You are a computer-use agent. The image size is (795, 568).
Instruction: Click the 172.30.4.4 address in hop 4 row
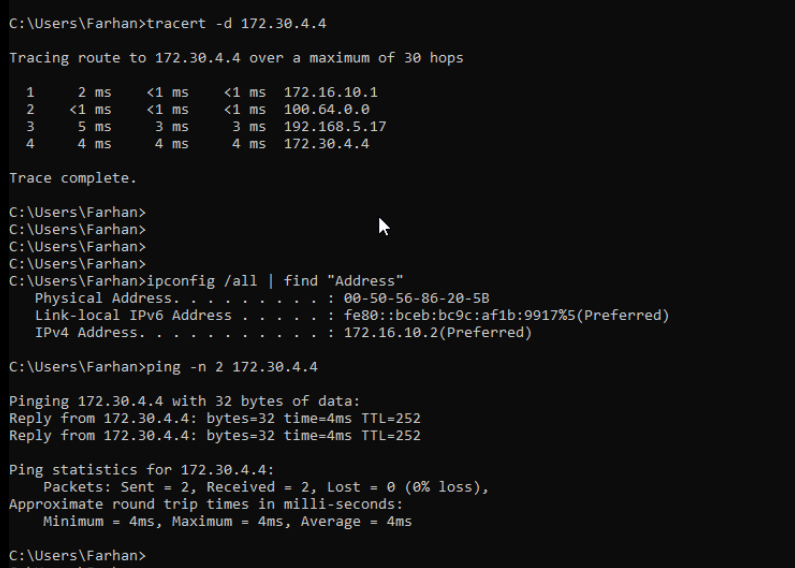(x=326, y=144)
